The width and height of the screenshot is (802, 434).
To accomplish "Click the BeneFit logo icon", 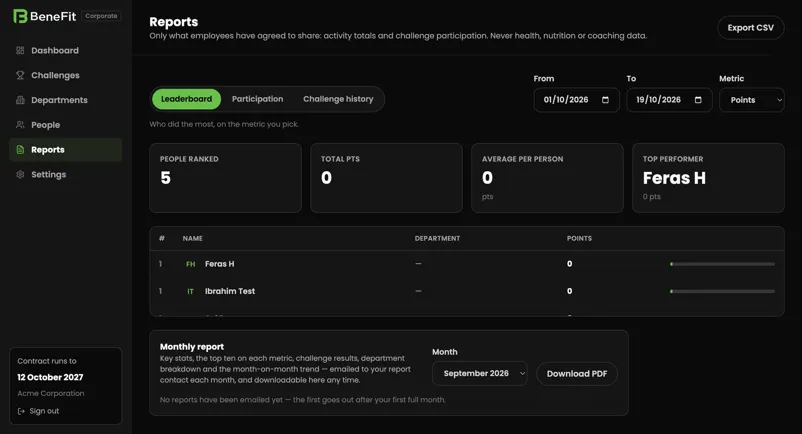I will point(20,16).
